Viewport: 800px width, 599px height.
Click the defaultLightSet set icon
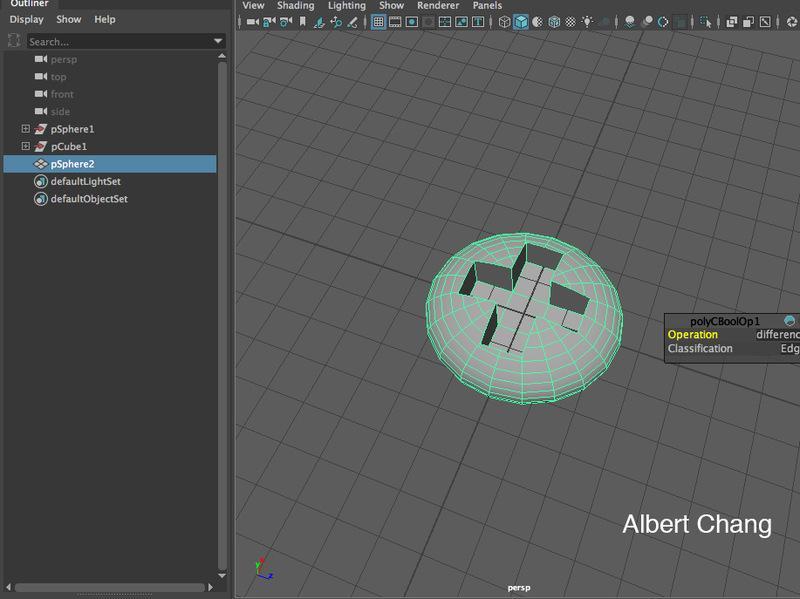pos(41,182)
